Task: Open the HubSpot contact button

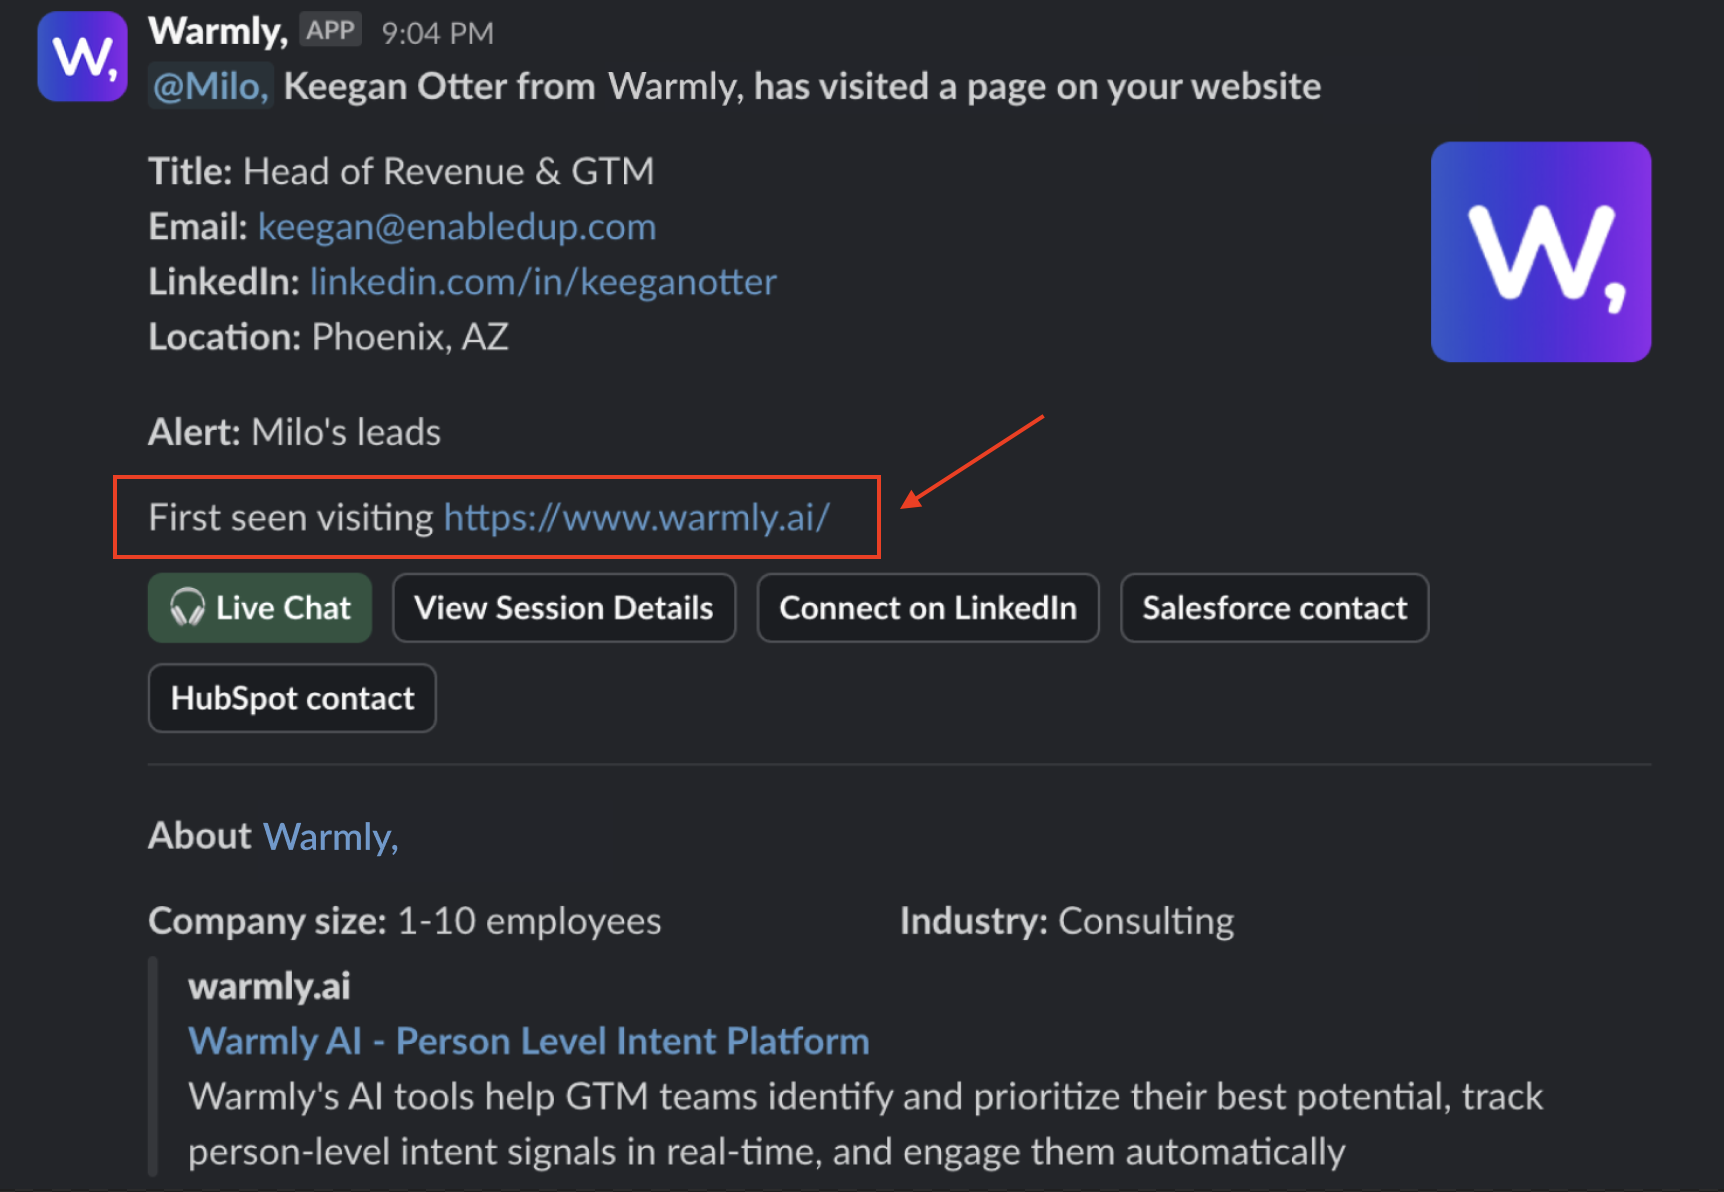Action: point(292,698)
